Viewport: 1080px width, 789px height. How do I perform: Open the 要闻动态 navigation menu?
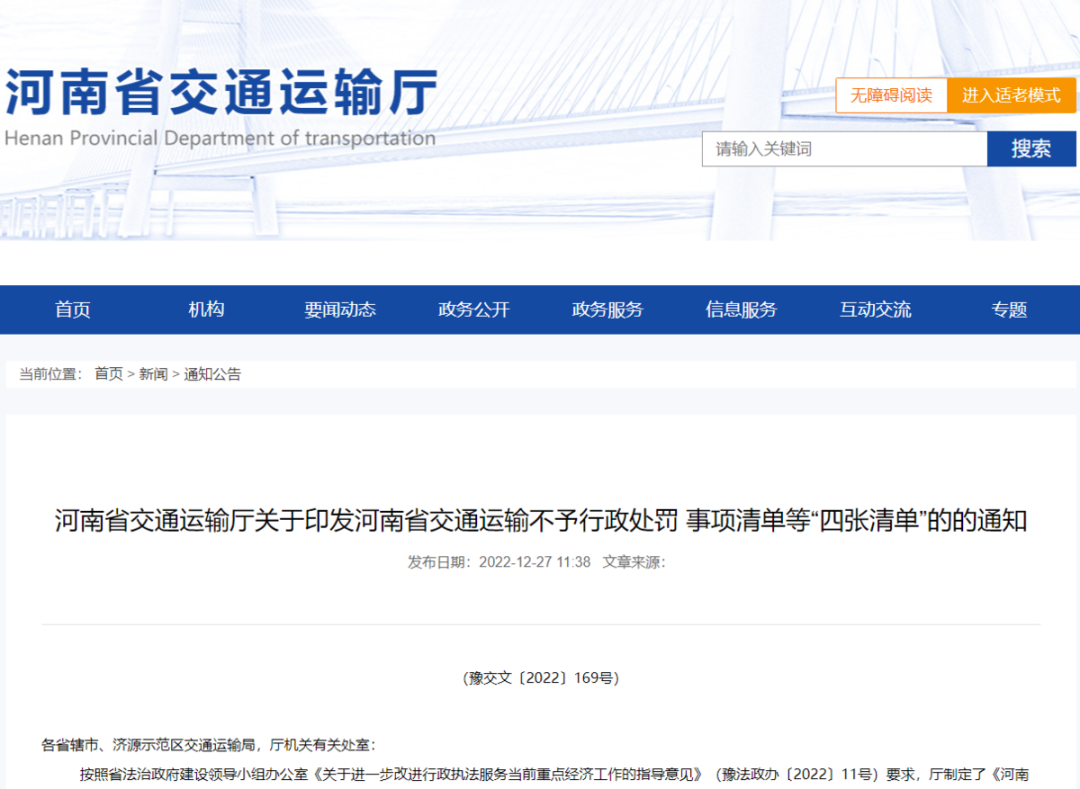[340, 310]
